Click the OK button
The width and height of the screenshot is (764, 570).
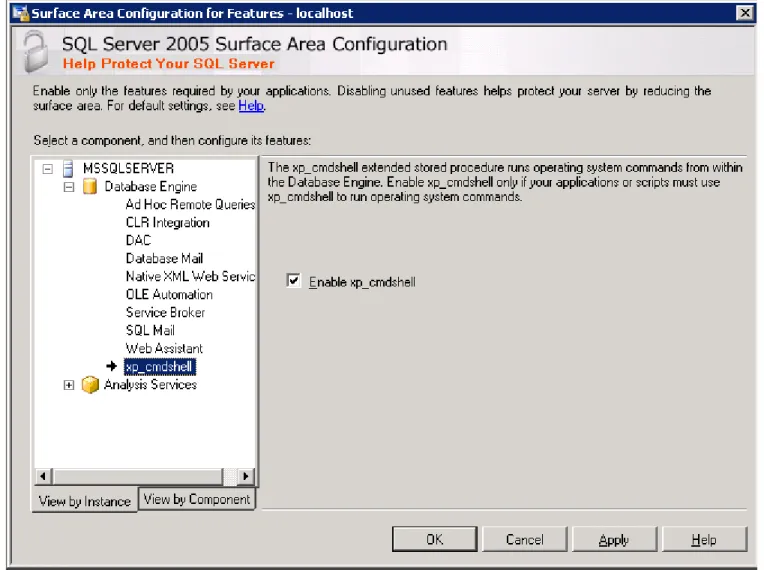(x=435, y=539)
